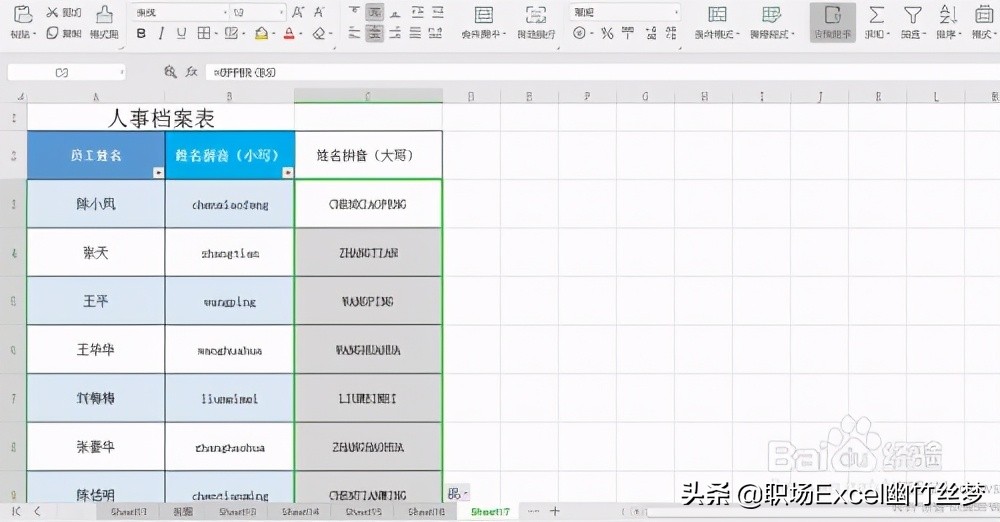Screen dimensions: 1000x522
Task: Jump to the first sheet tab
Action: click(x=17, y=511)
